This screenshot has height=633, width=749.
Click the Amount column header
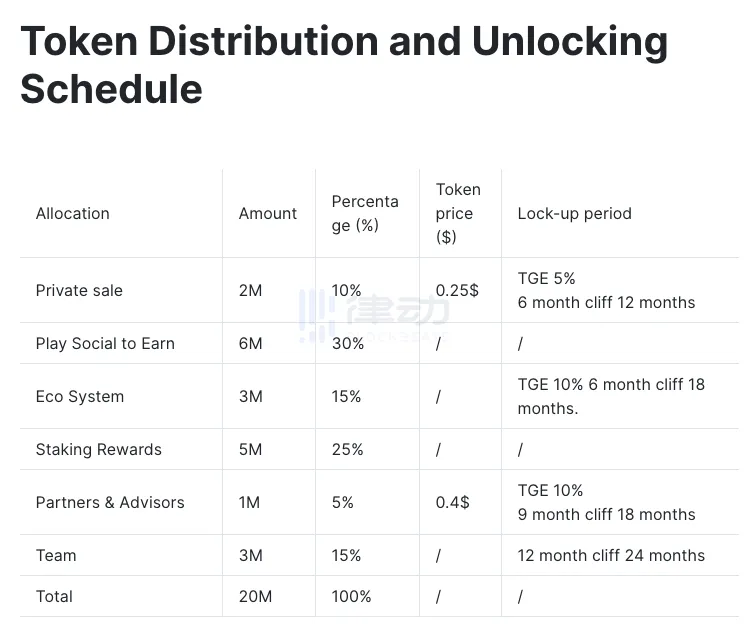267,213
